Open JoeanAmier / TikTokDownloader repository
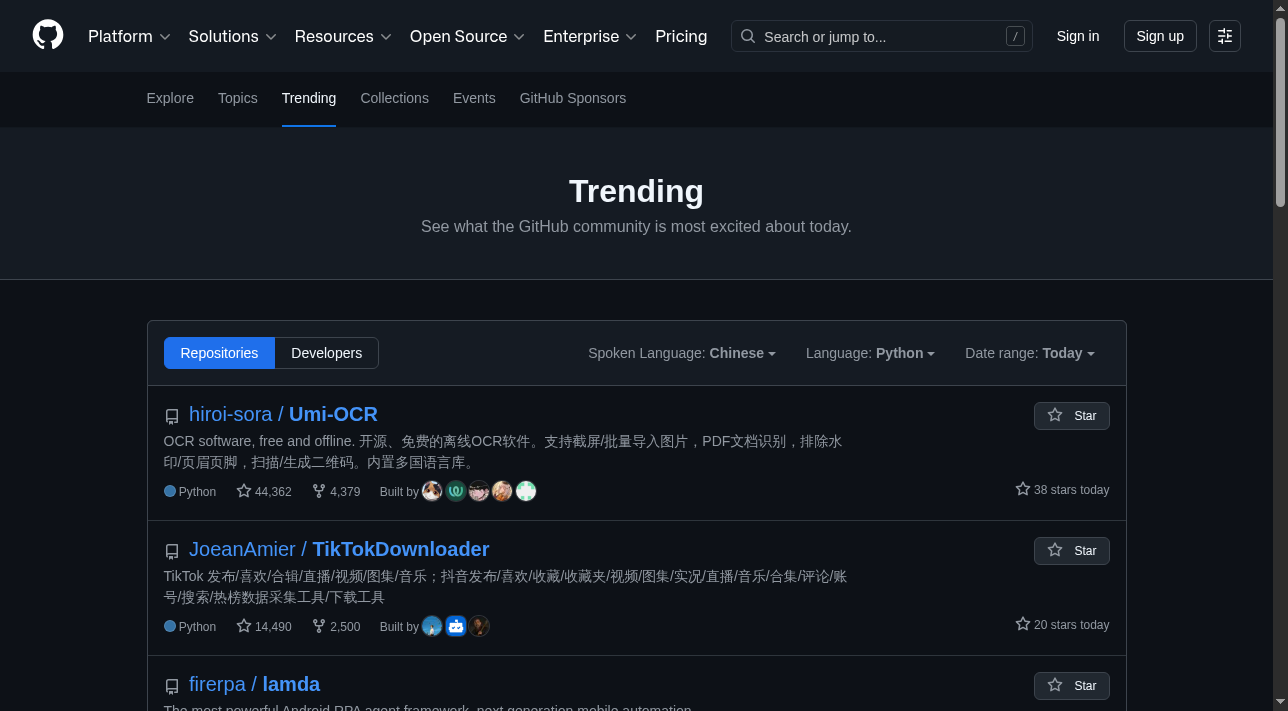The width and height of the screenshot is (1288, 711). 339,549
